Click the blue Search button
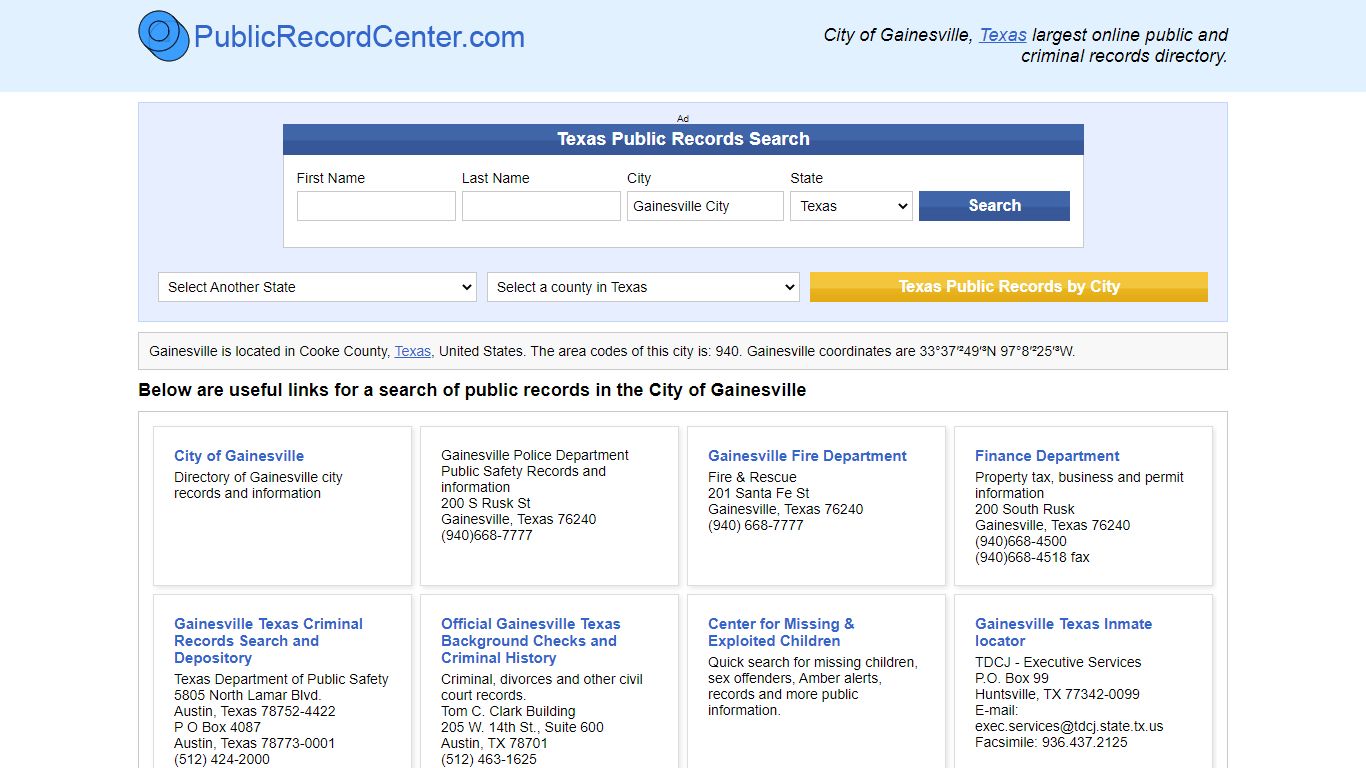This screenshot has width=1366, height=768. tap(994, 206)
